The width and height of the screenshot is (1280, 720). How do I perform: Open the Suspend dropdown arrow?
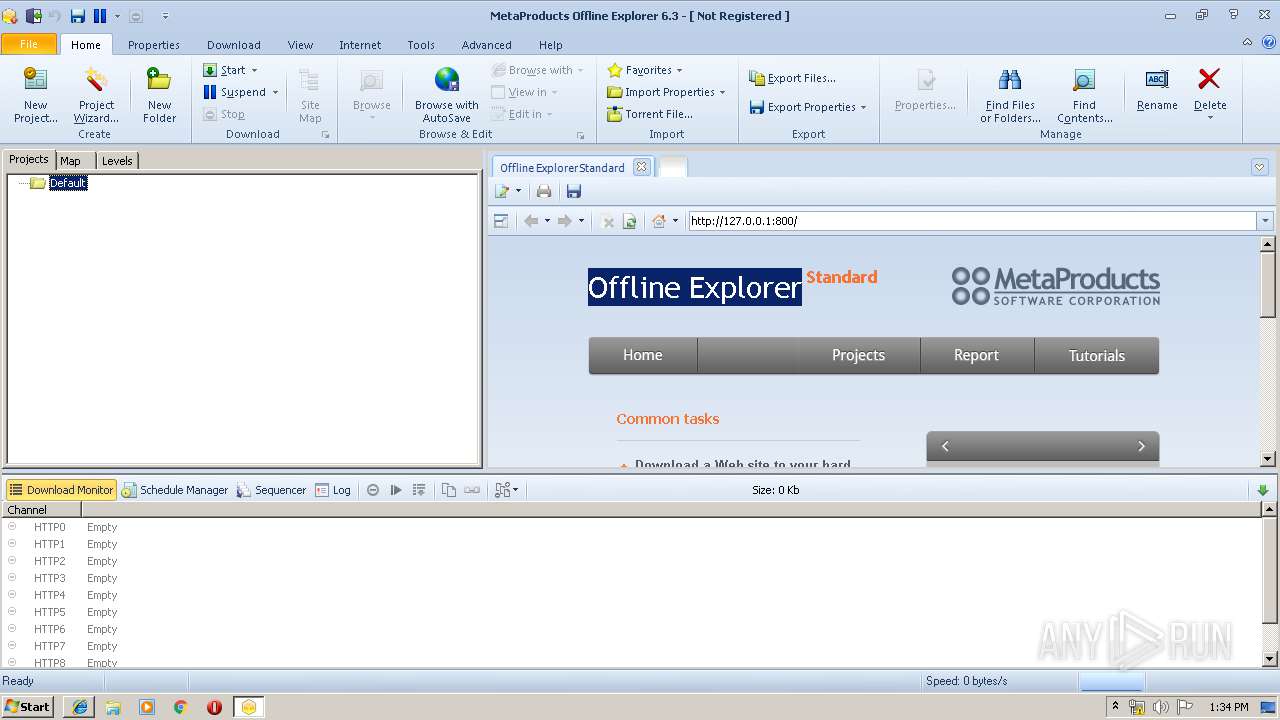[x=275, y=92]
